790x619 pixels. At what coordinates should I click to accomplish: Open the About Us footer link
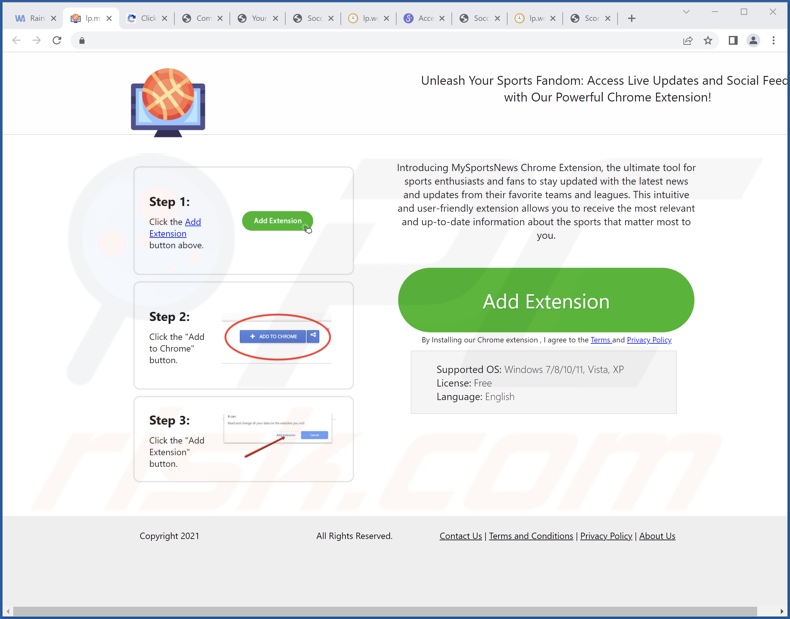pos(657,536)
